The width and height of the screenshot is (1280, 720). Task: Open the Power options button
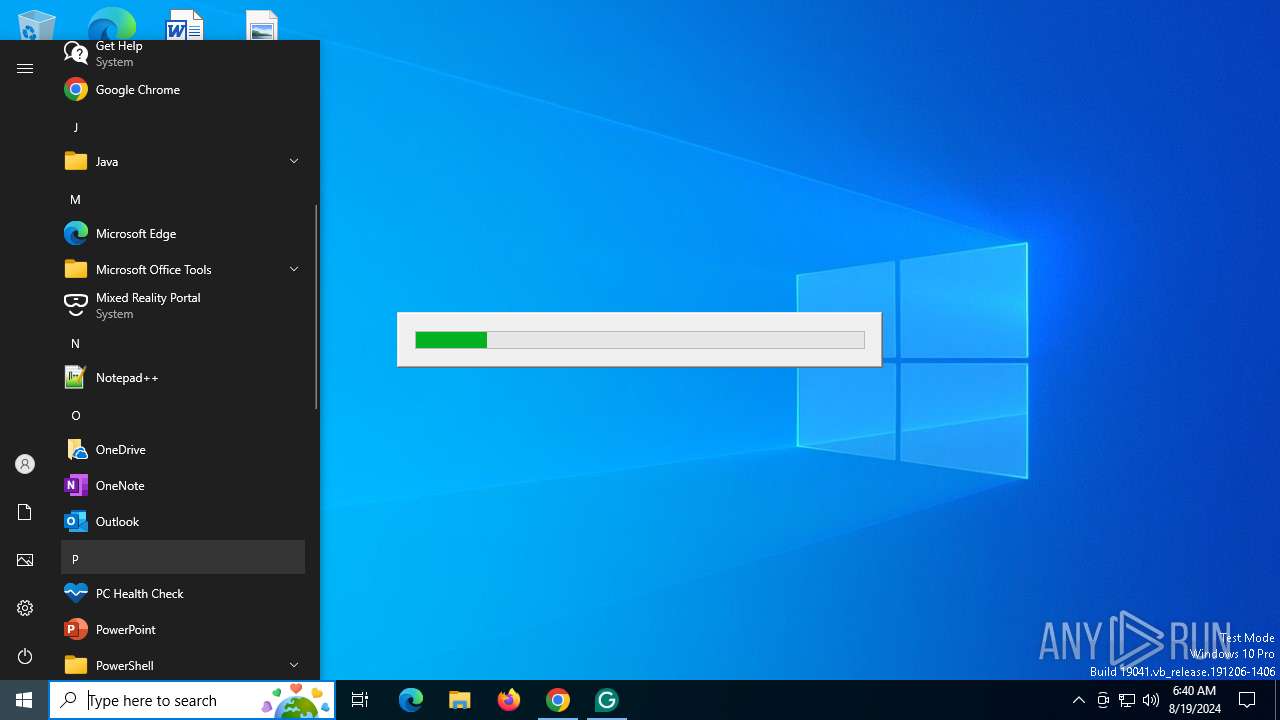[x=25, y=656]
